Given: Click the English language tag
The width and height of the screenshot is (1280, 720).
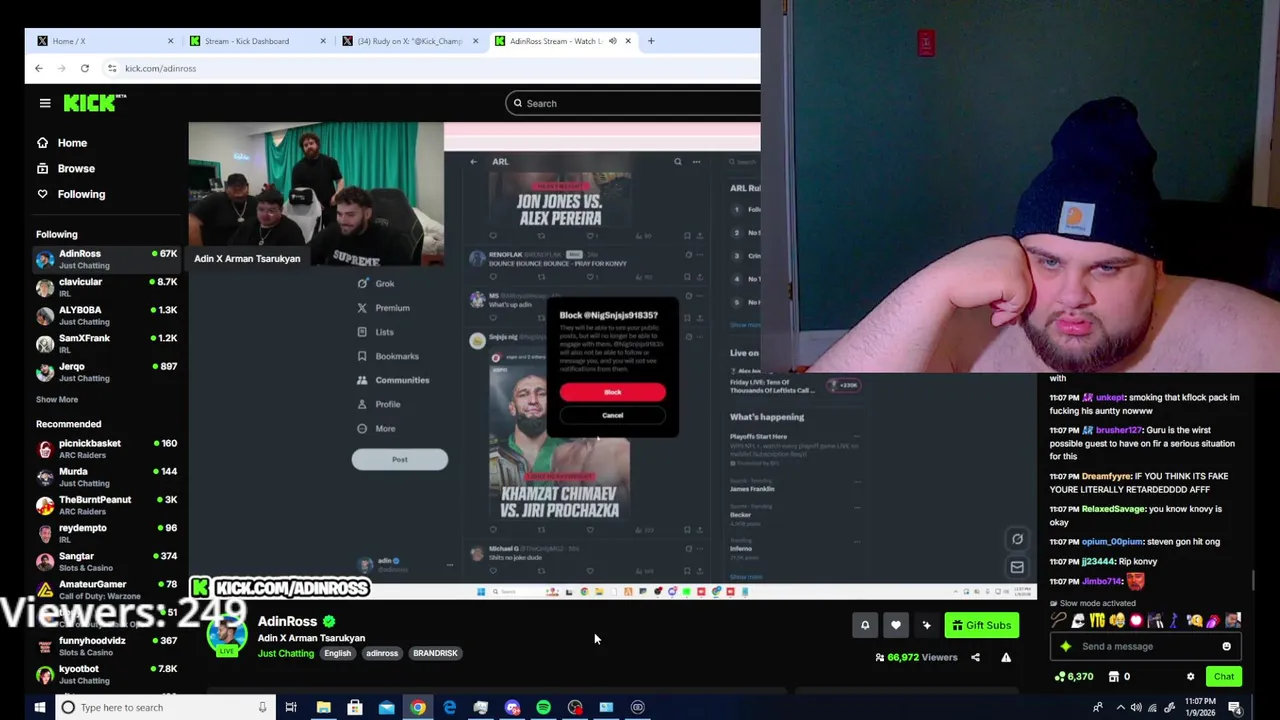Looking at the screenshot, I should click(337, 653).
